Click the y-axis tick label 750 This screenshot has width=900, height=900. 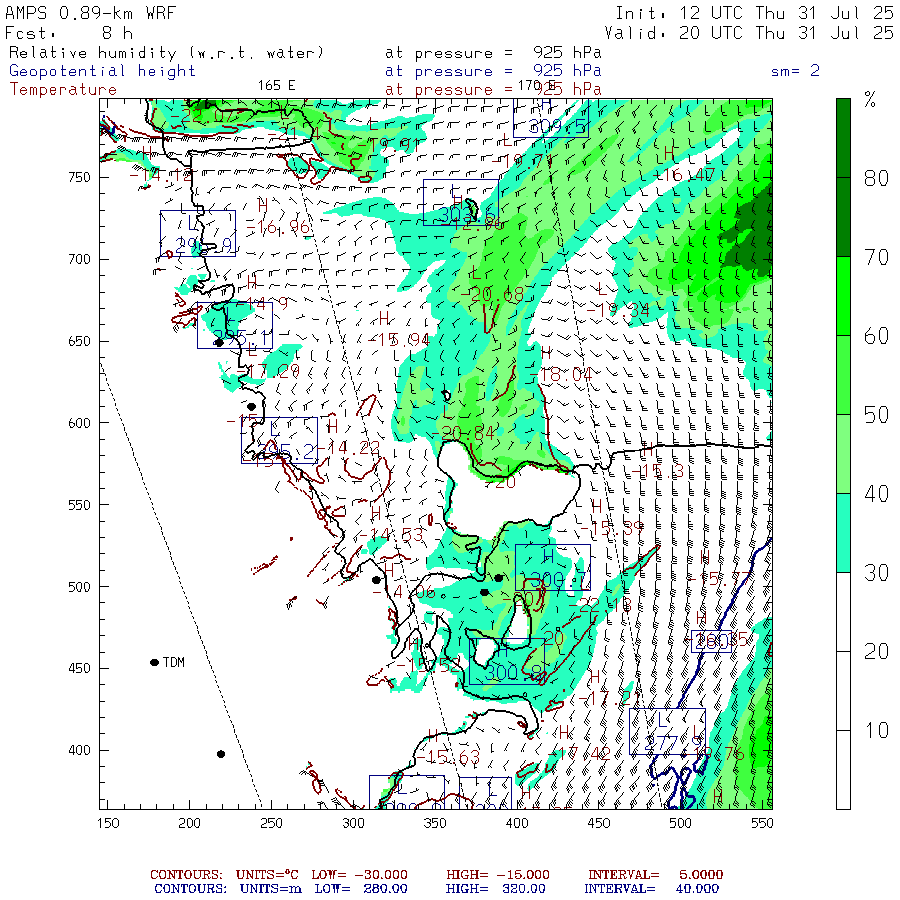pos(79,177)
